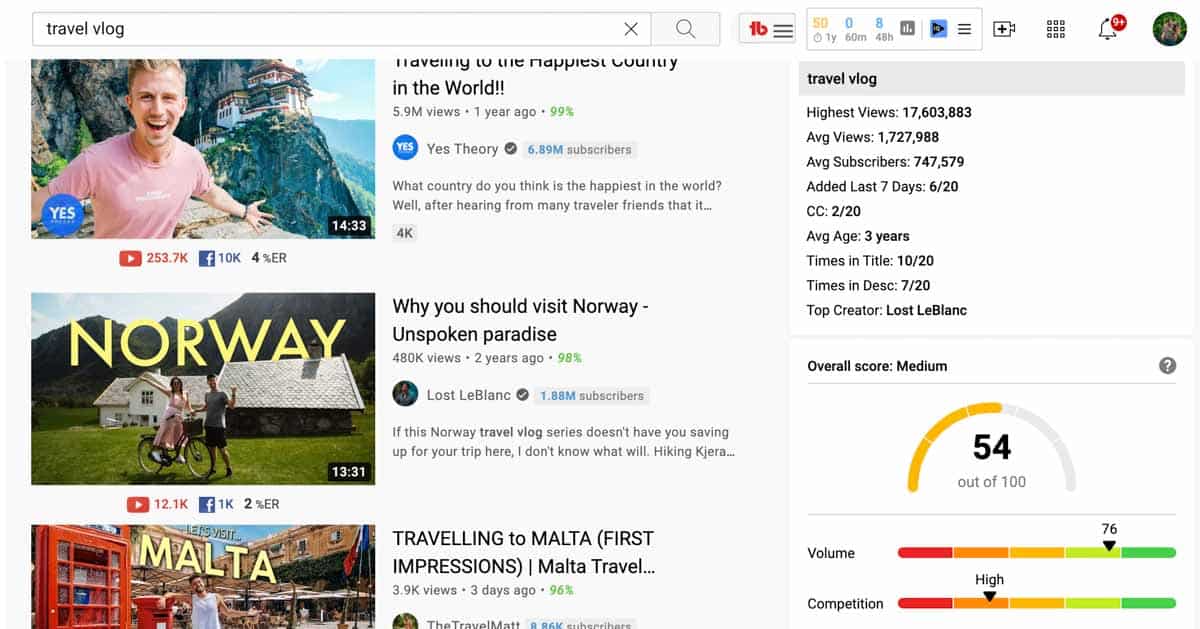Click the Yes Theory channel avatar
Image resolution: width=1200 pixels, height=629 pixels.
pos(405,148)
